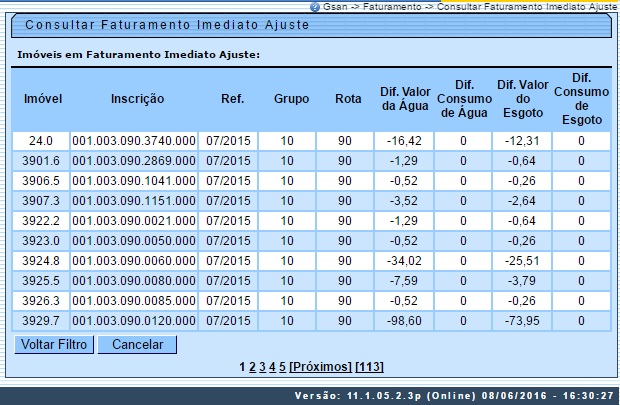This screenshot has height=405, width=620.
Task: Select inscription 001.003.090.1041.000
Action: point(134,181)
